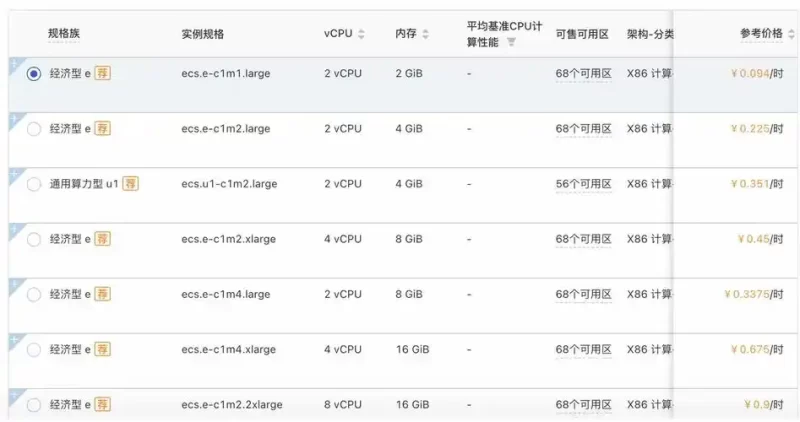Click the ecs.e-c1m2.2xlarge instance name
The width and height of the screenshot is (800, 422).
click(232, 405)
